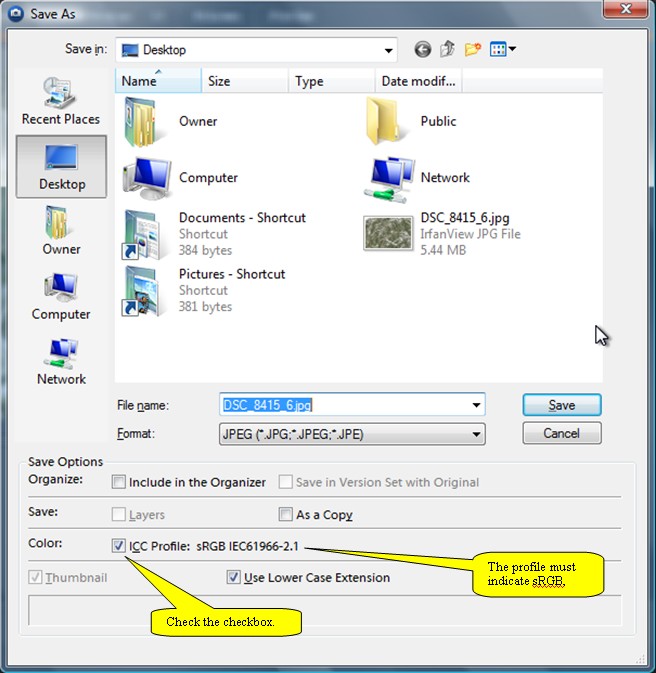Toggle the Layers checkbox
Image resolution: width=656 pixels, height=673 pixels.
[118, 514]
